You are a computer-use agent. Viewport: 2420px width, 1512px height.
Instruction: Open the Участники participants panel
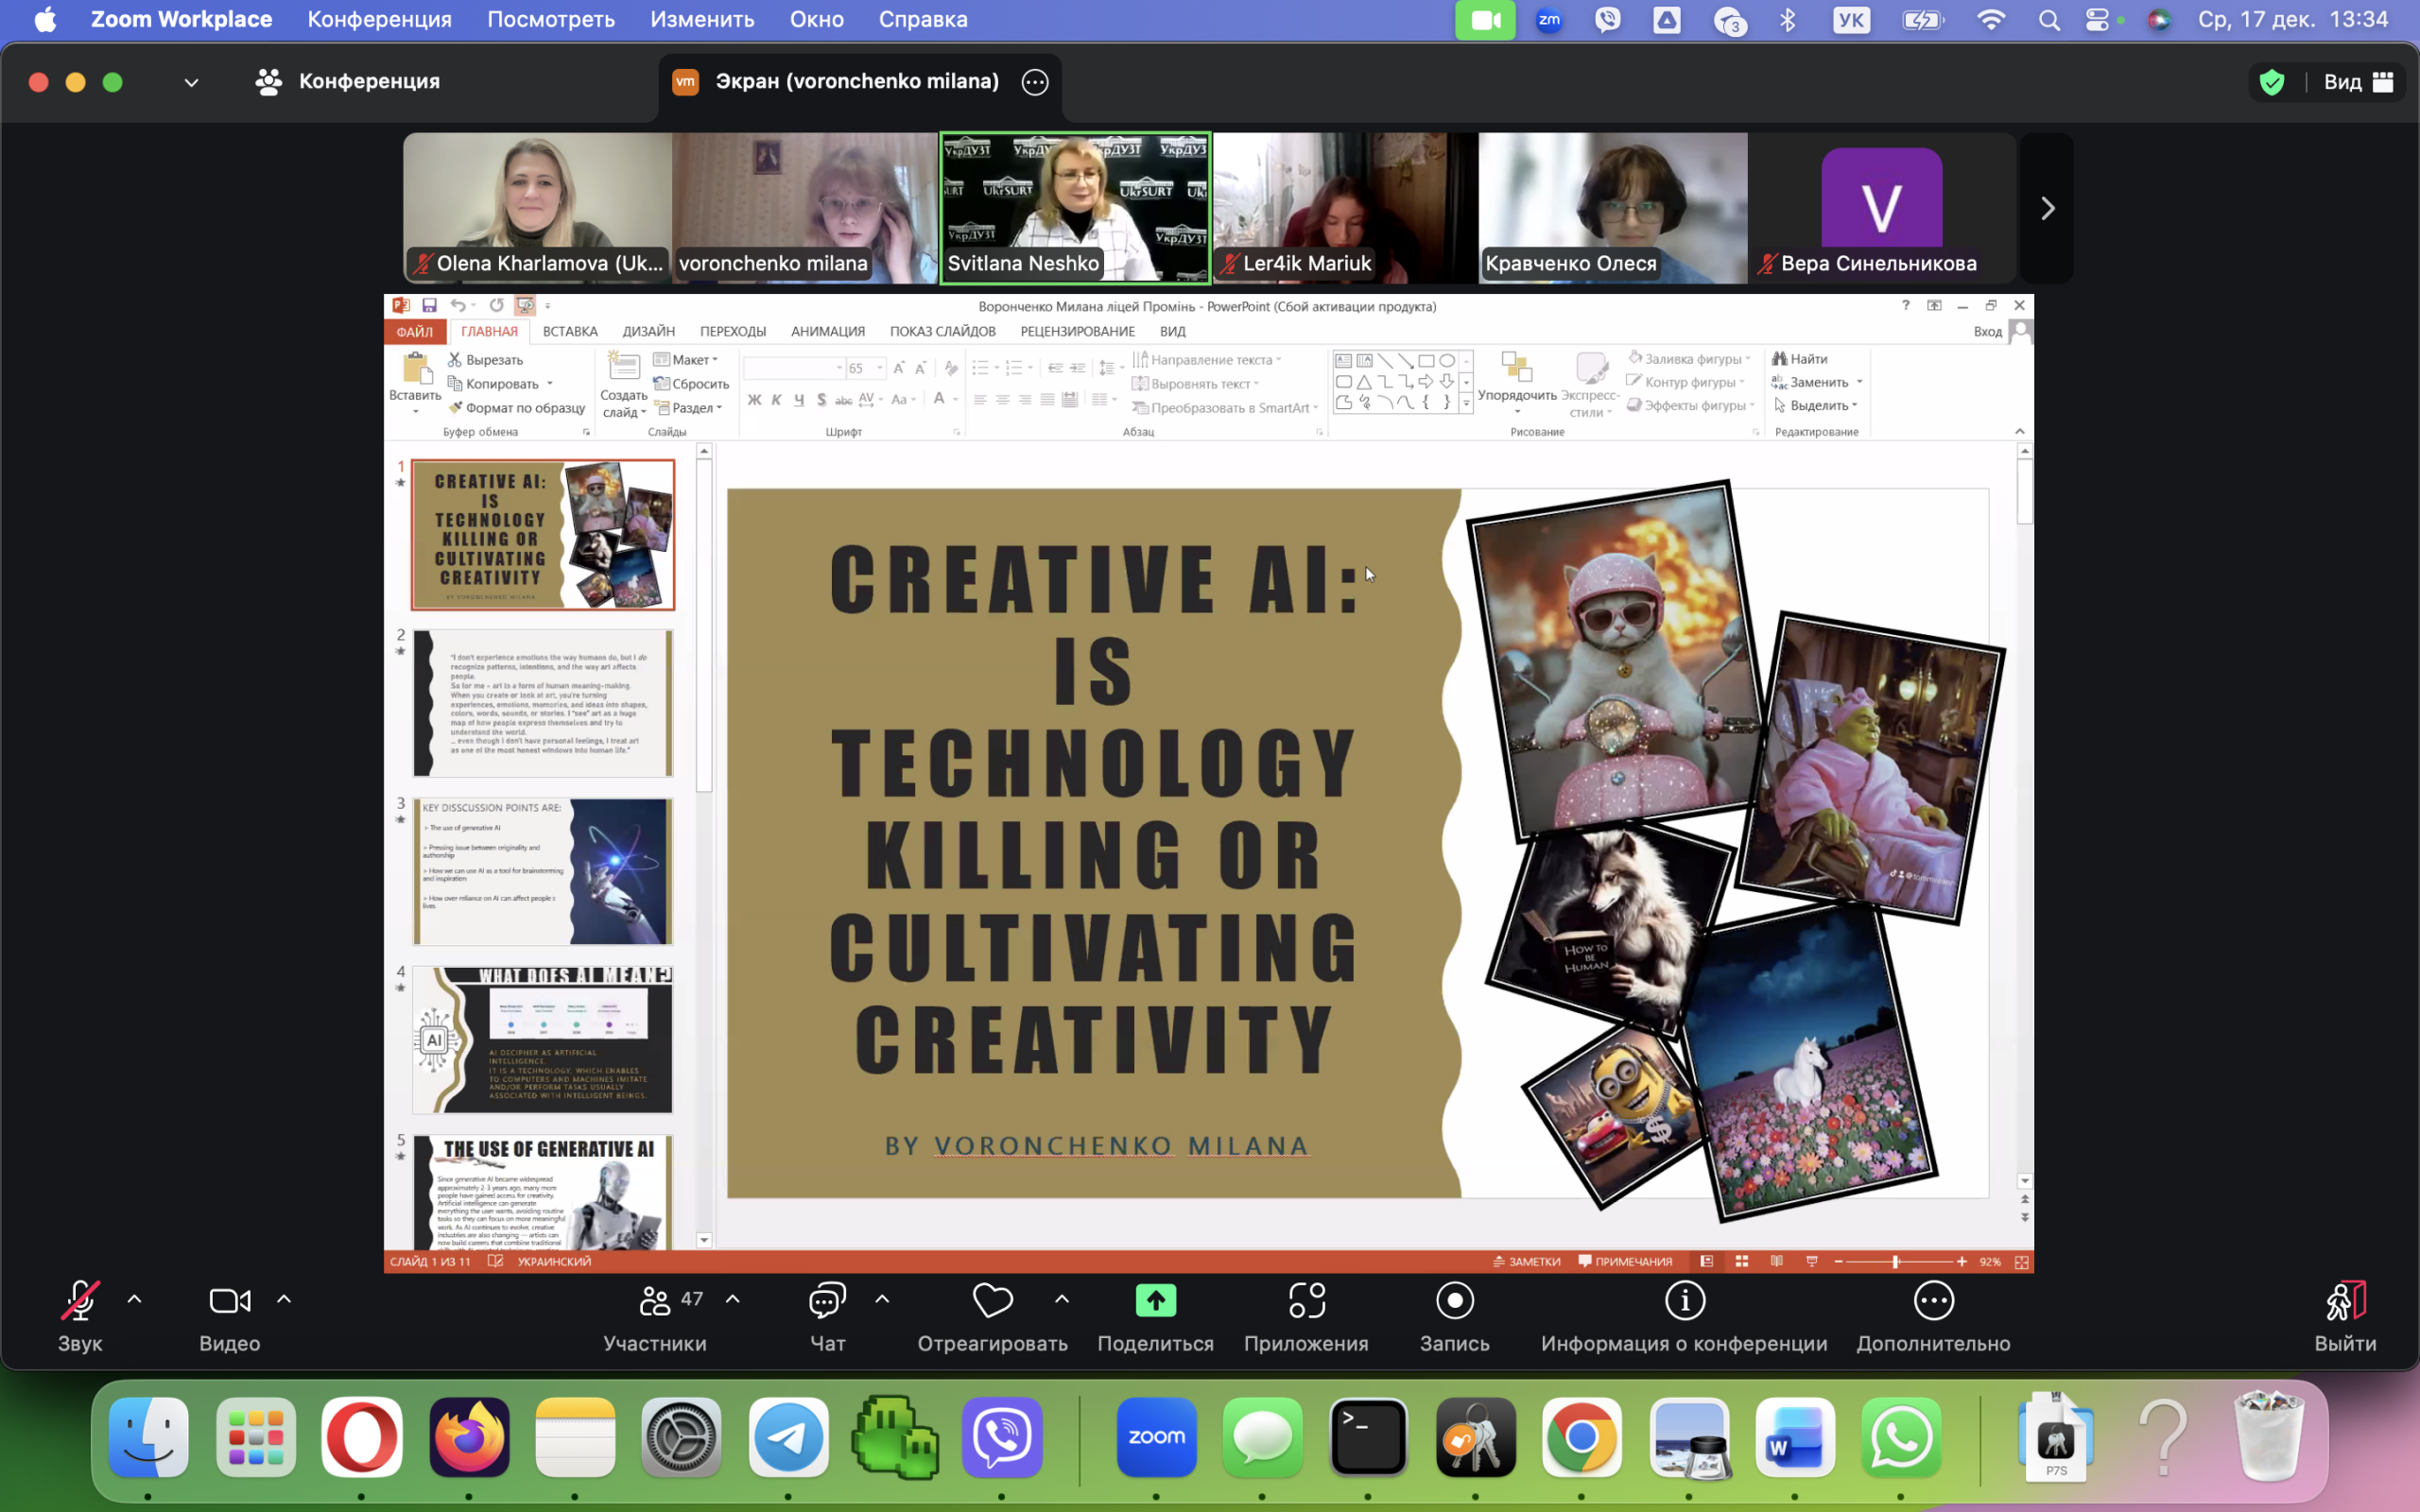pos(655,1300)
